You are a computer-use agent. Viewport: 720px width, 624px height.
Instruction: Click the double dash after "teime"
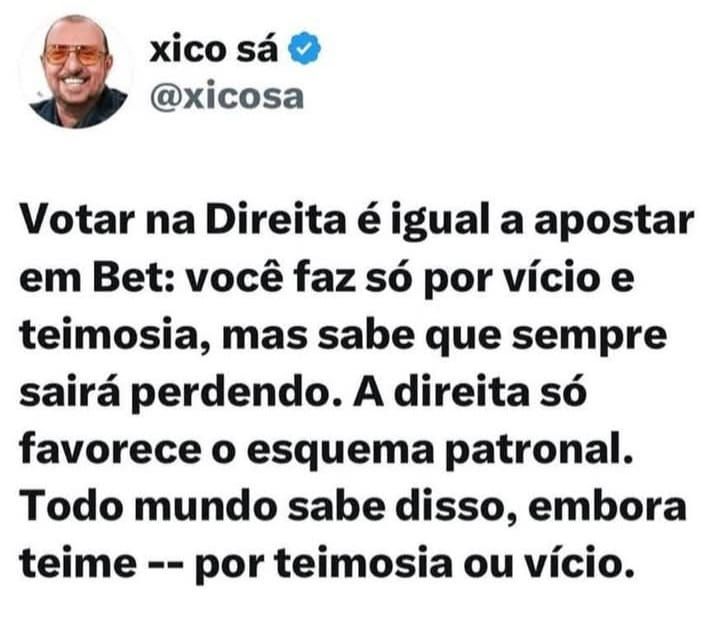coord(165,565)
